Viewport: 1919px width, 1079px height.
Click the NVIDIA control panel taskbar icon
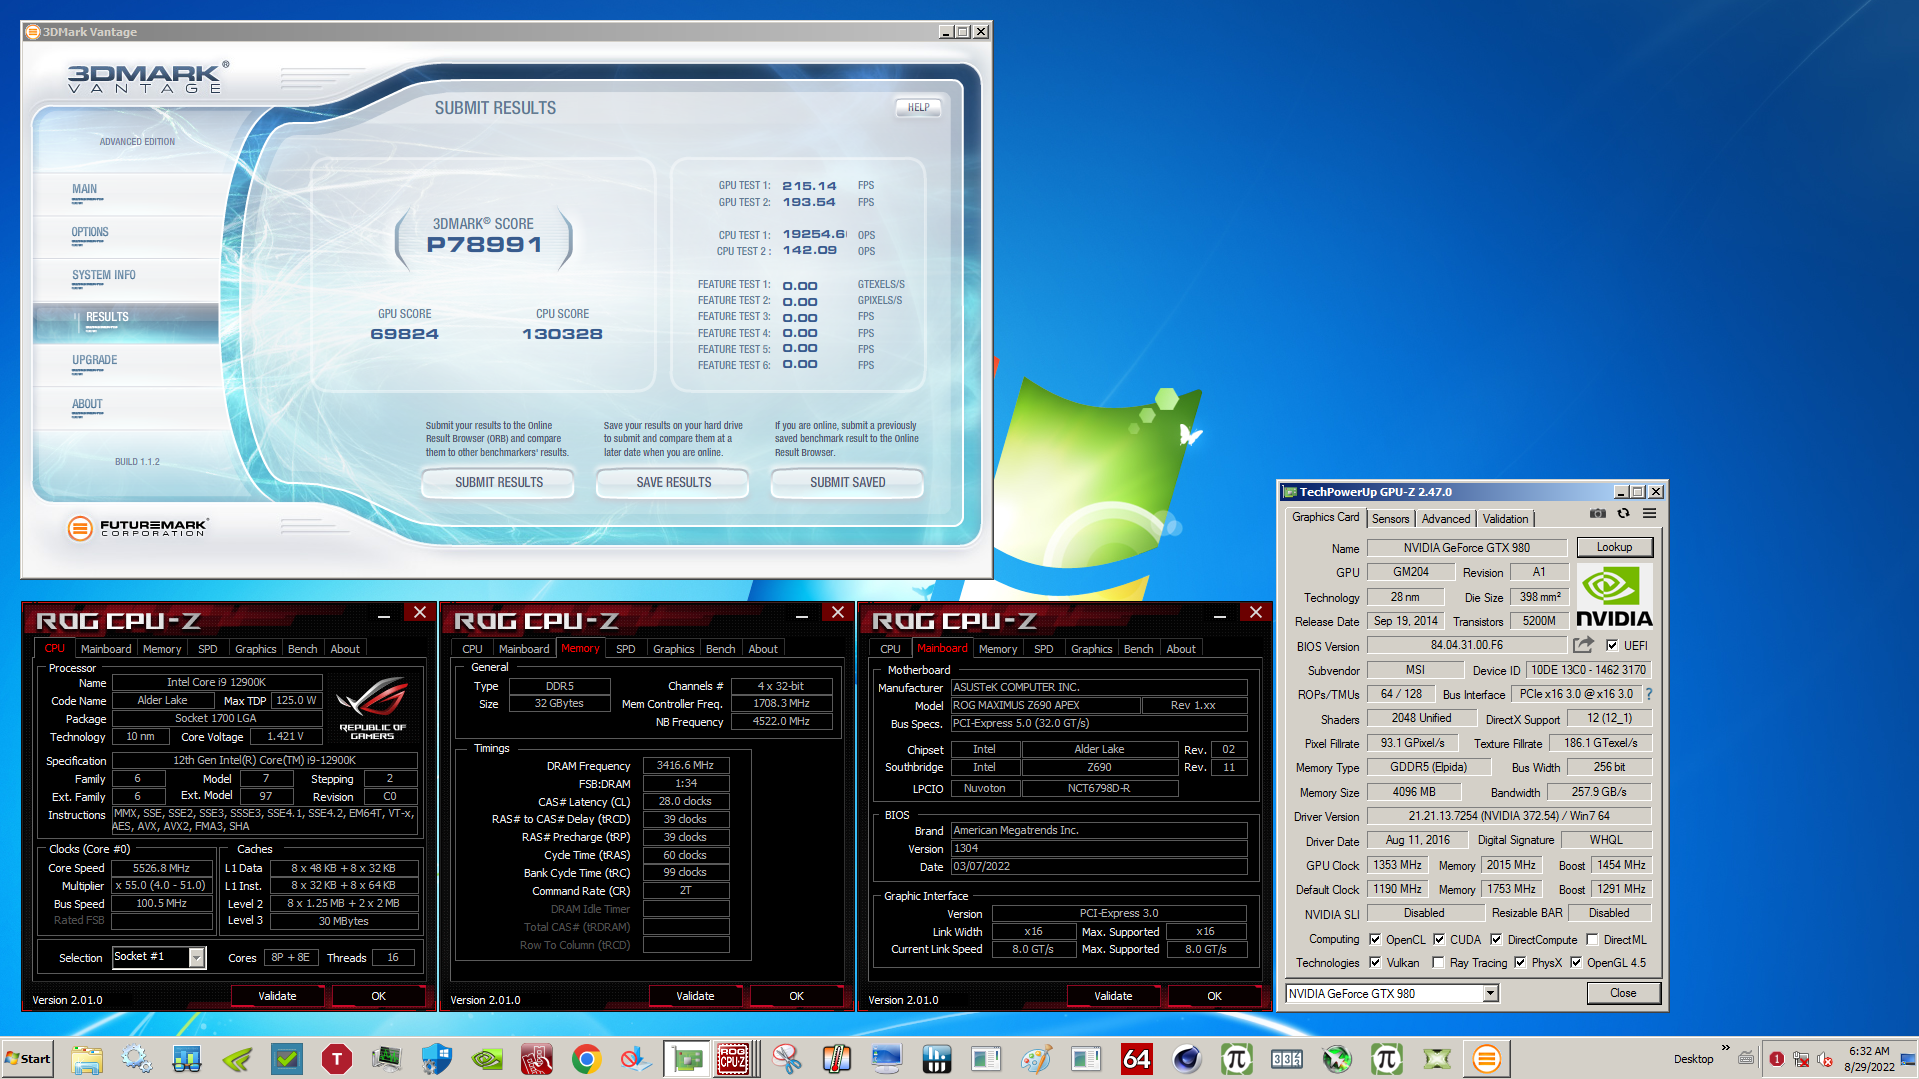coord(487,1058)
